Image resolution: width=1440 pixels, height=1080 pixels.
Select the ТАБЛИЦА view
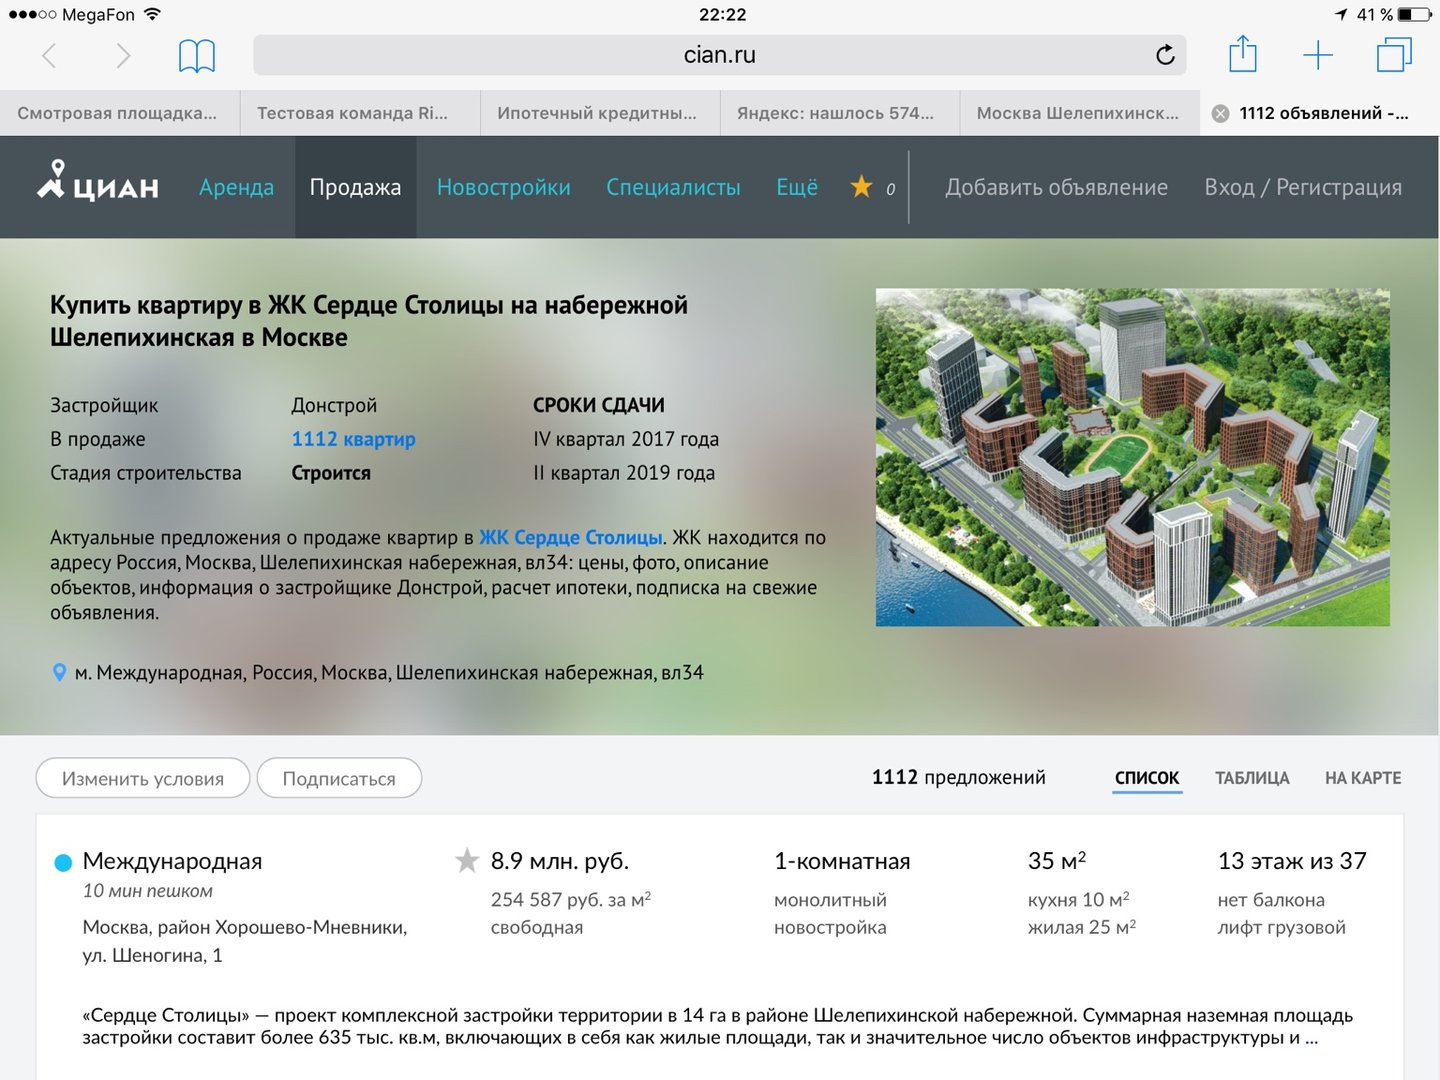(x=1252, y=778)
